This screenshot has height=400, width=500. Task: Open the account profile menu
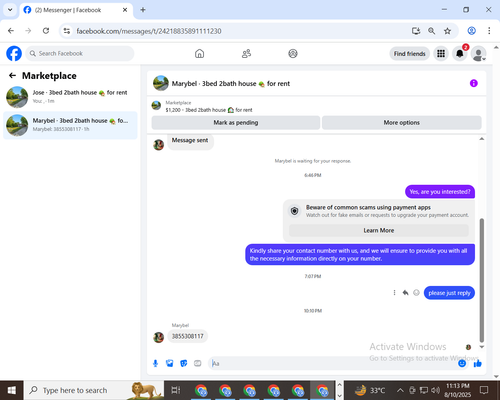tap(478, 54)
